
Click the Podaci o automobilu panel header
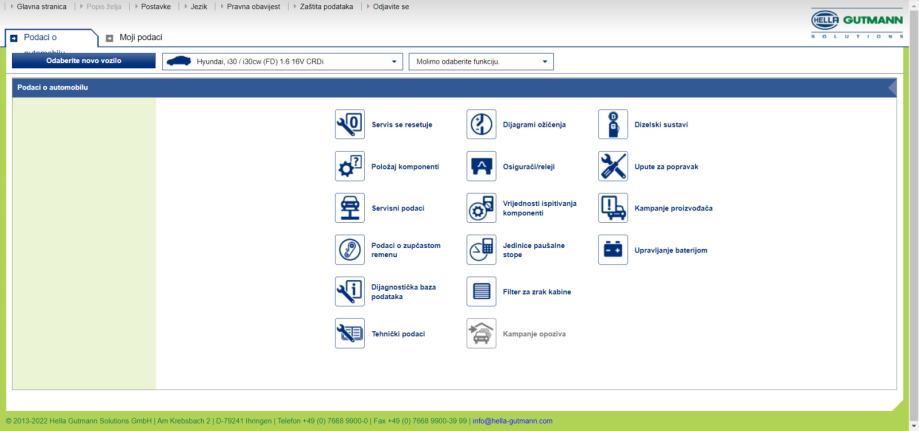coord(454,88)
